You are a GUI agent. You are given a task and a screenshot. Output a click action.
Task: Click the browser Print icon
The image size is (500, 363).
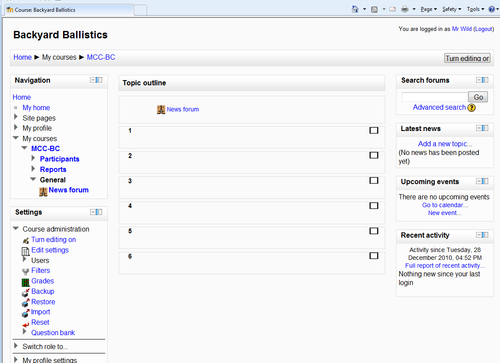[405, 9]
